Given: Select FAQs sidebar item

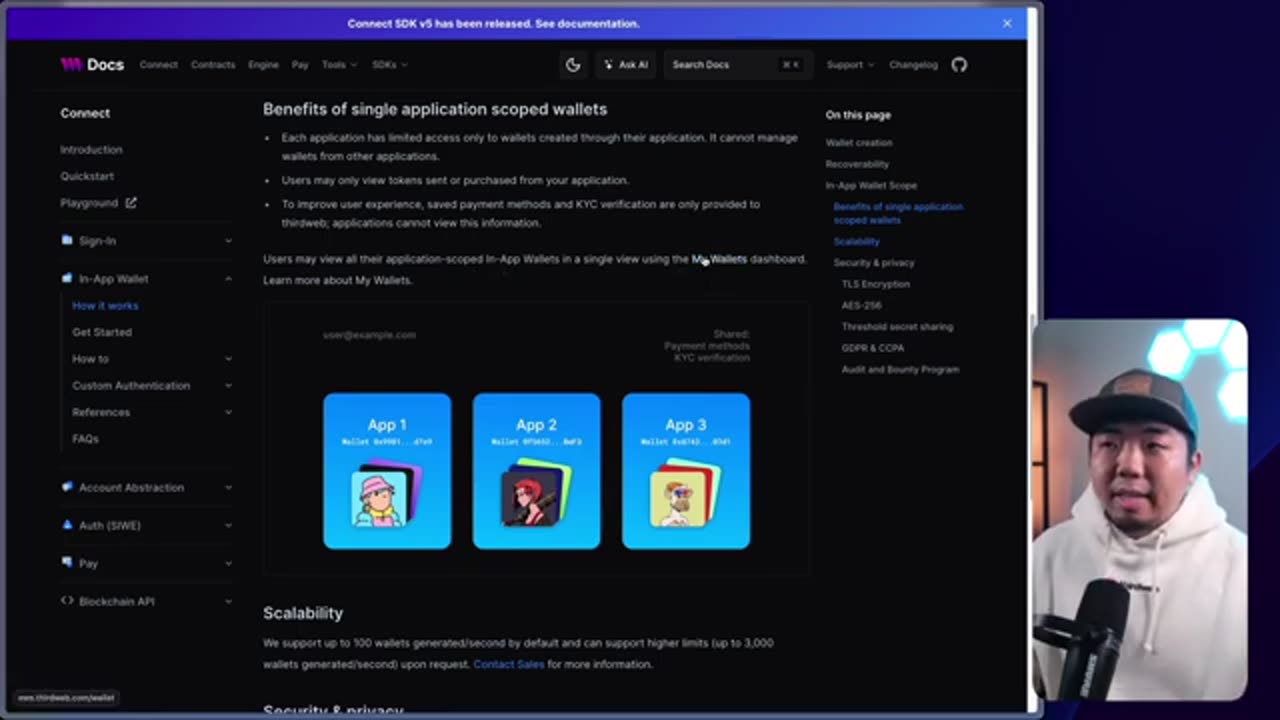Looking at the screenshot, I should point(85,438).
